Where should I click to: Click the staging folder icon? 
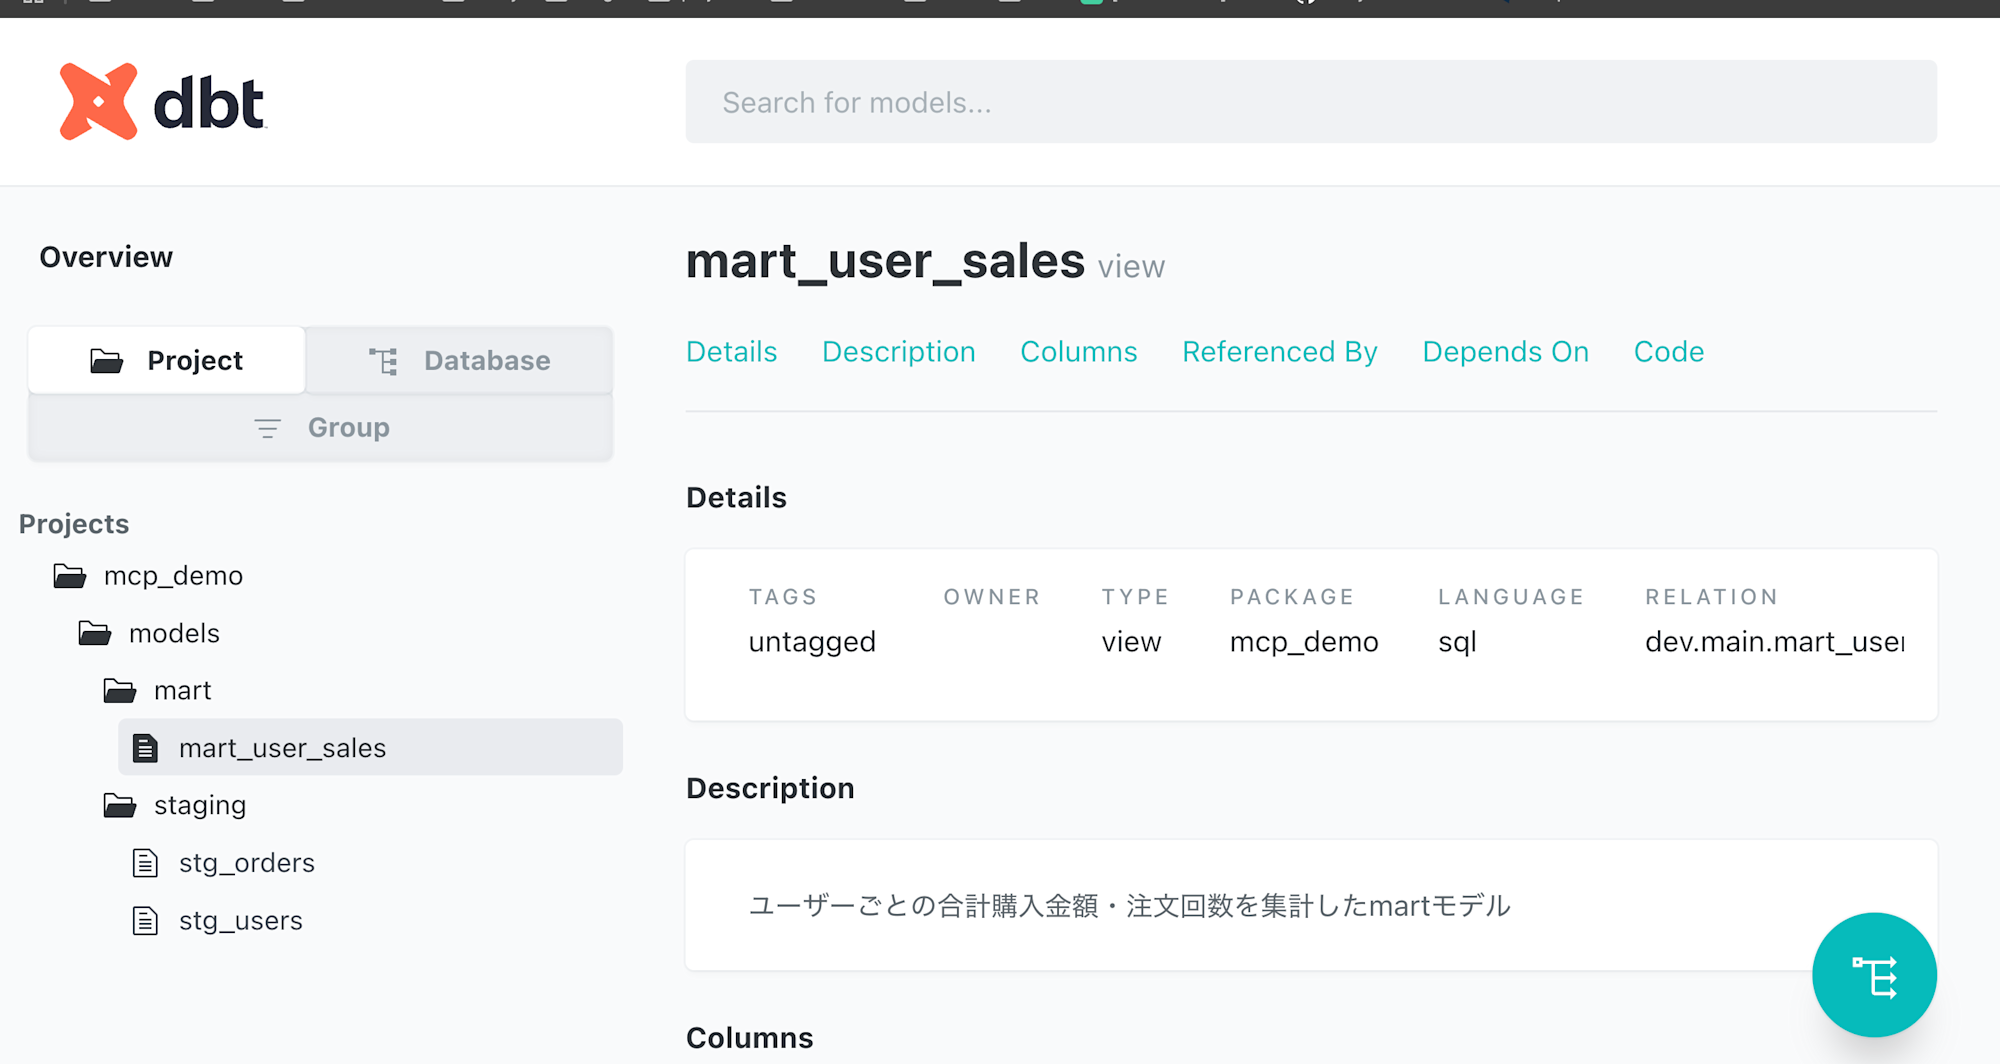[120, 805]
